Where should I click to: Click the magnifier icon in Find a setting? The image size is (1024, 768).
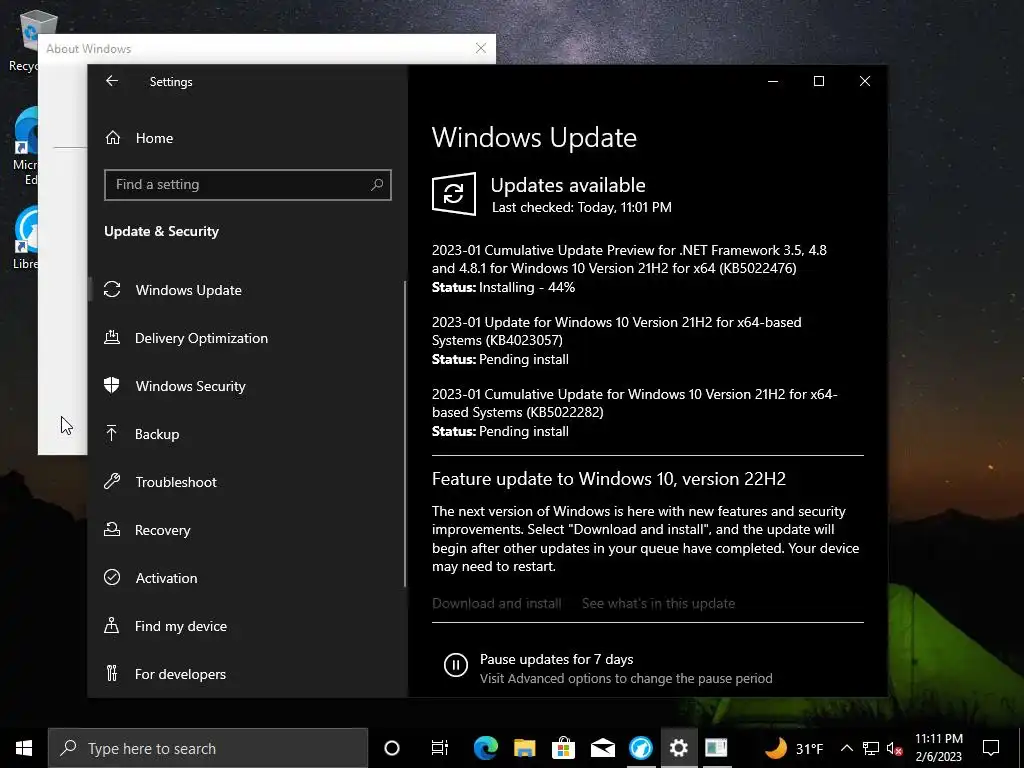[377, 185]
